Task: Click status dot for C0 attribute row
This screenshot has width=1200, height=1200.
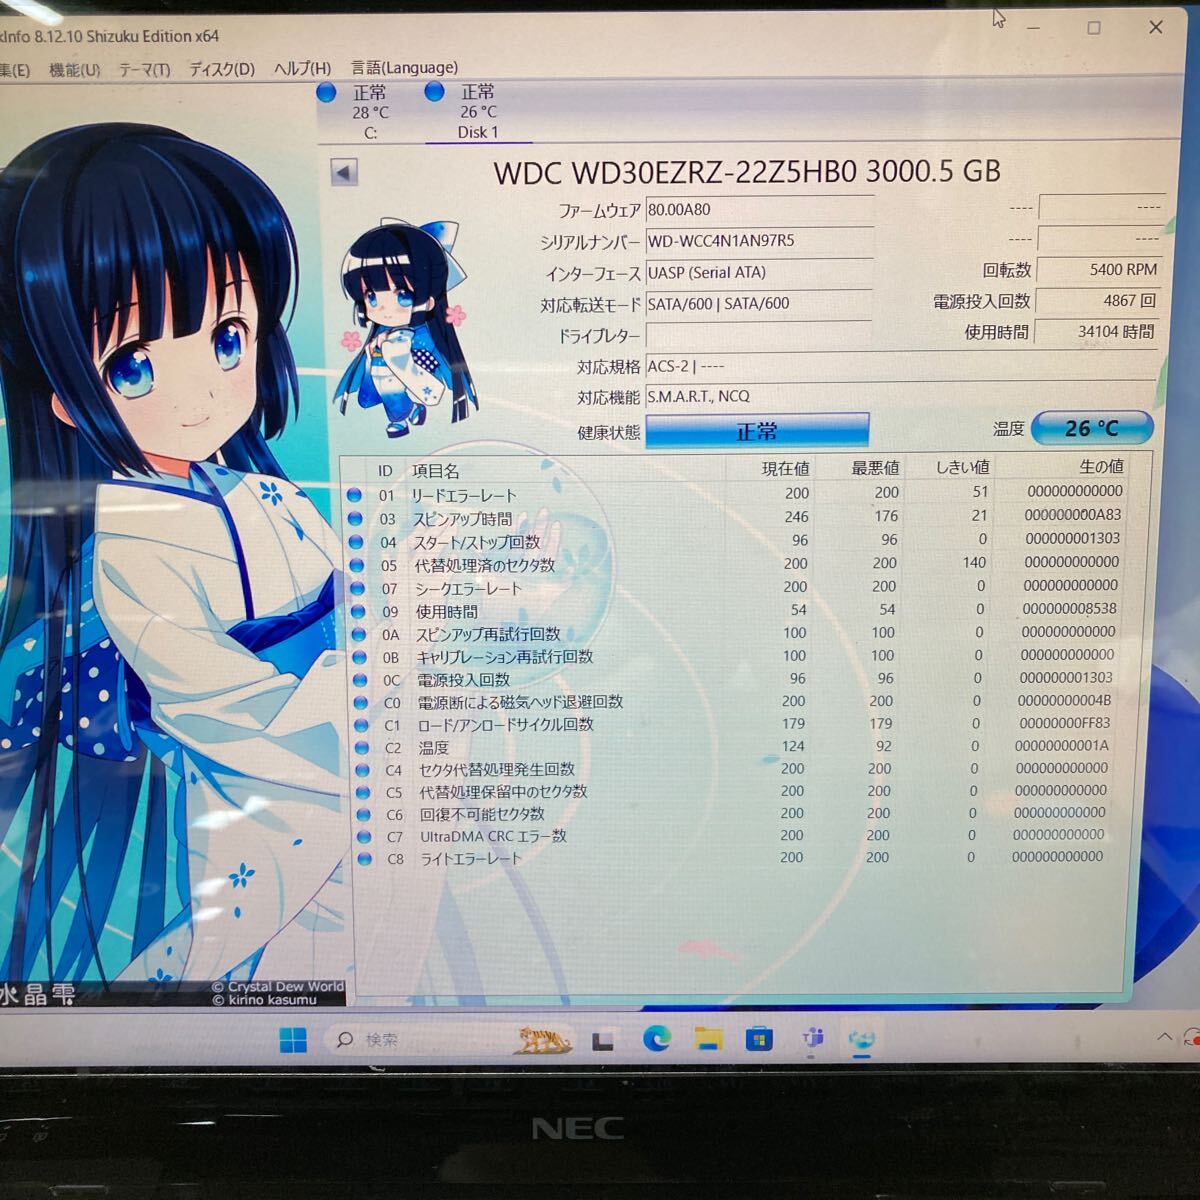Action: coord(362,702)
